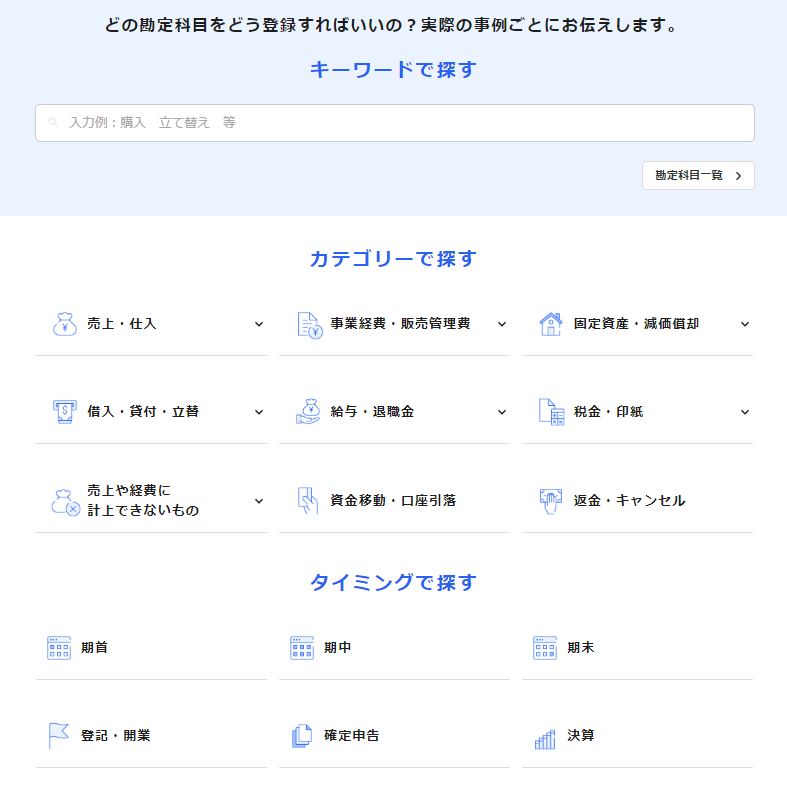Expand the 売上・仕入 category chevron
The image size is (787, 792).
(x=259, y=324)
